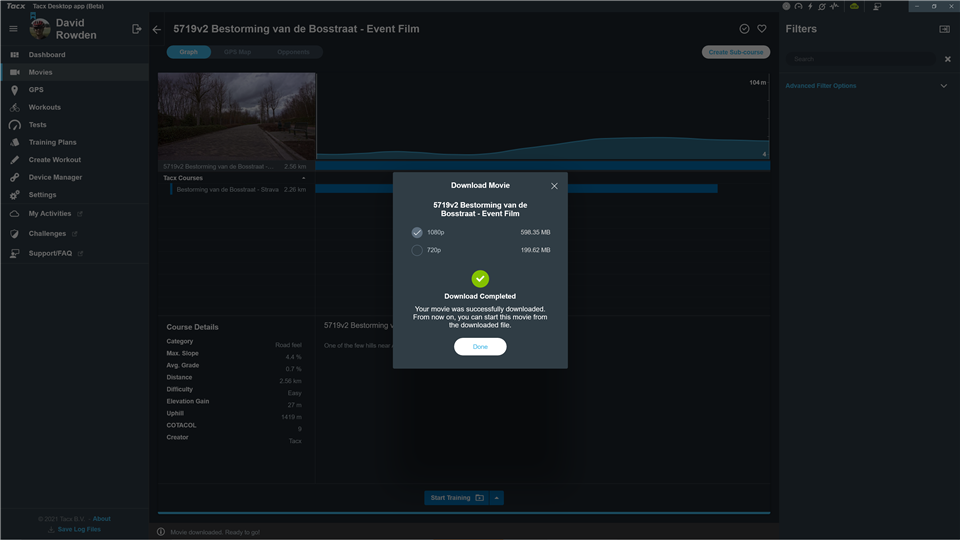Favorite the movie with the heart icon

[762, 29]
